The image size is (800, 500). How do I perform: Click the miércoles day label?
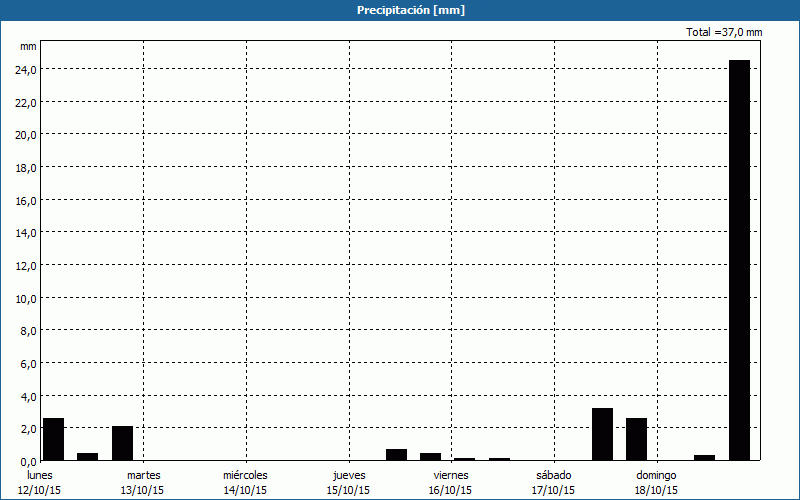(x=245, y=475)
